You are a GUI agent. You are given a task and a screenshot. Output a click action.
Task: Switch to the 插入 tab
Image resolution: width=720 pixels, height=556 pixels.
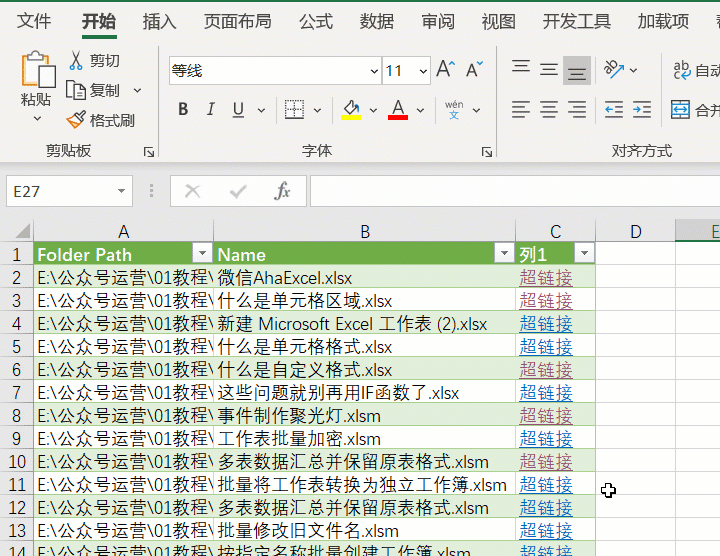coord(159,22)
